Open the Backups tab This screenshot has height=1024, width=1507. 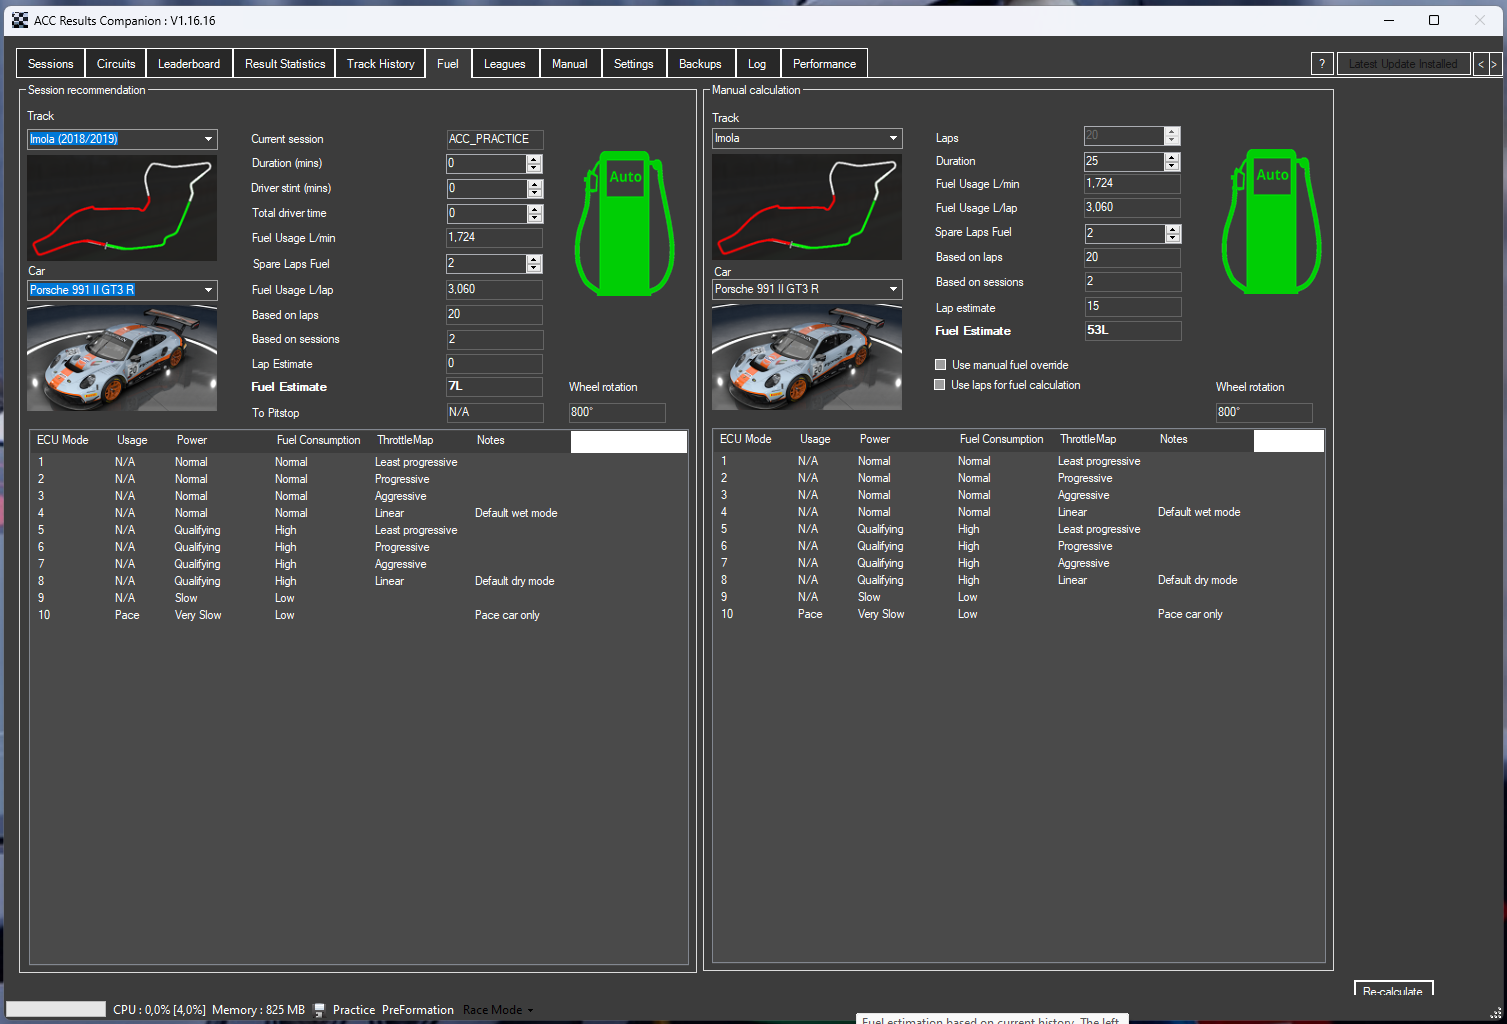[700, 64]
